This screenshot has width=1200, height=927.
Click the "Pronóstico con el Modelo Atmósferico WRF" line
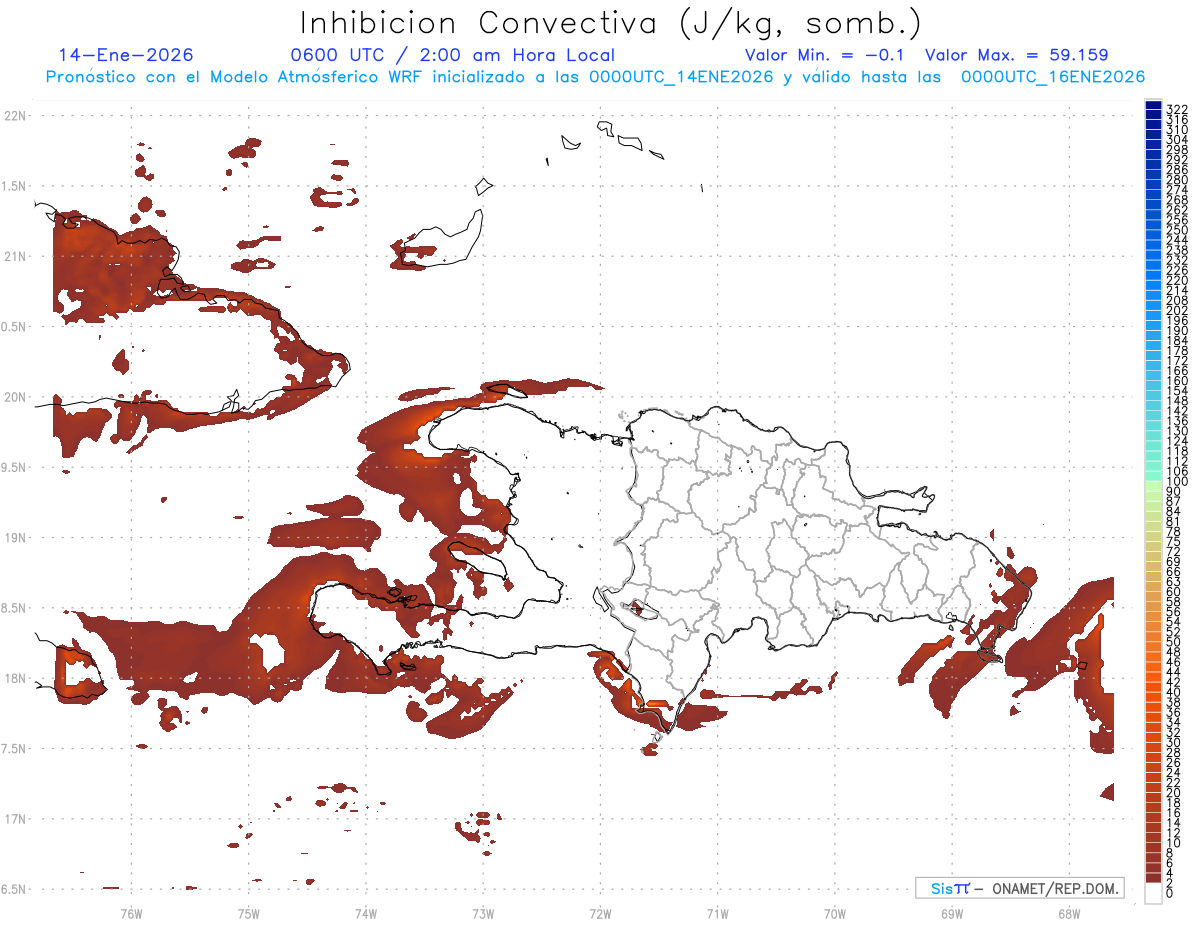coord(595,77)
